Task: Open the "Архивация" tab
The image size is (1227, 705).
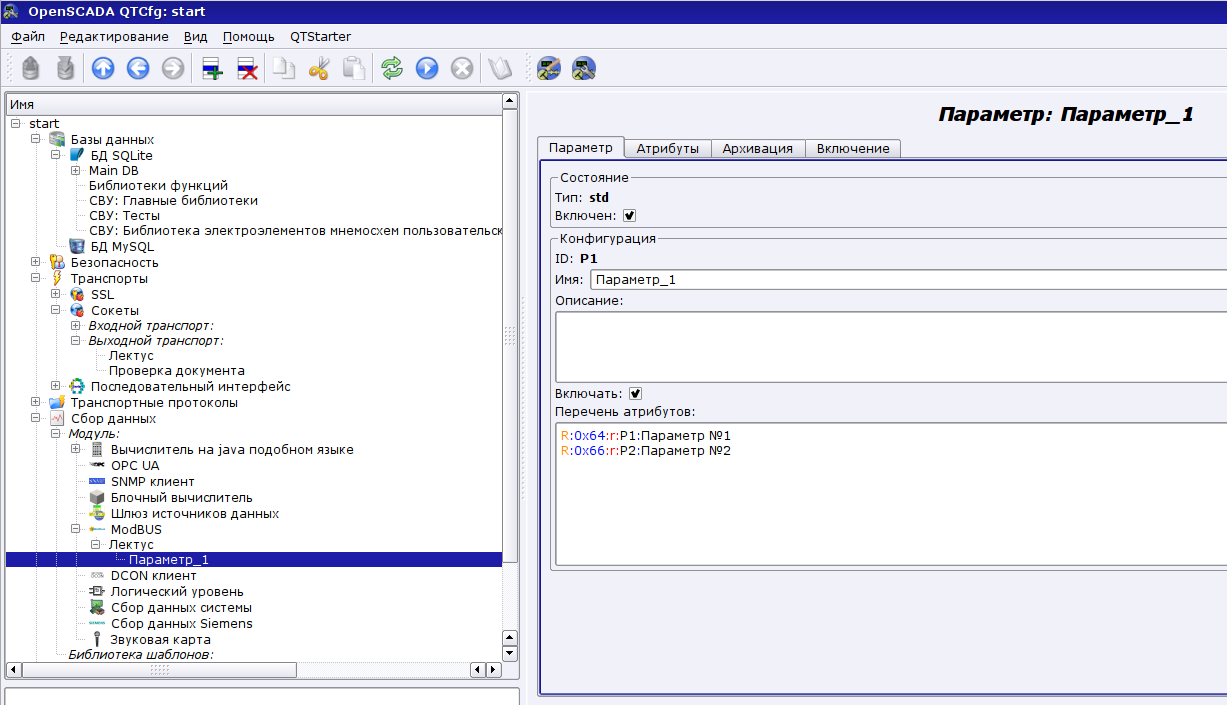Action: point(758,148)
